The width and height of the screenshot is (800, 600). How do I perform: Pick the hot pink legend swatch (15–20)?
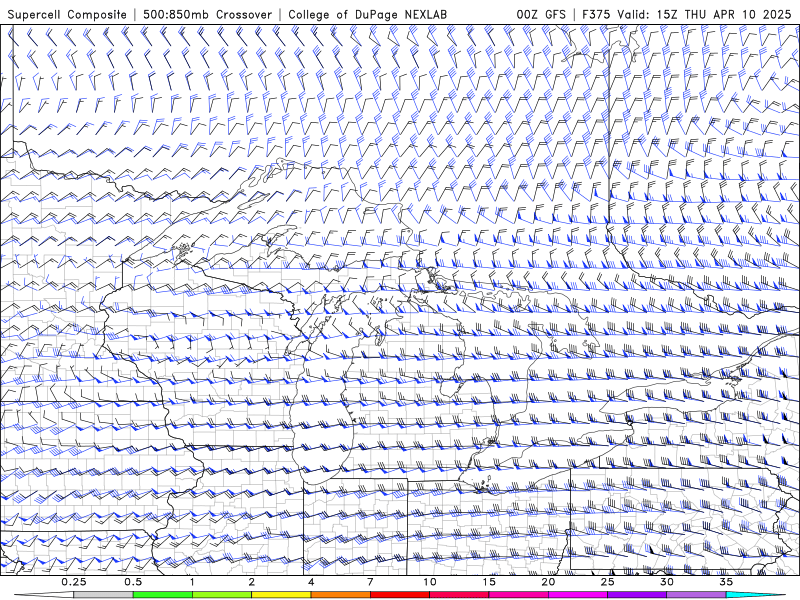coord(518,595)
